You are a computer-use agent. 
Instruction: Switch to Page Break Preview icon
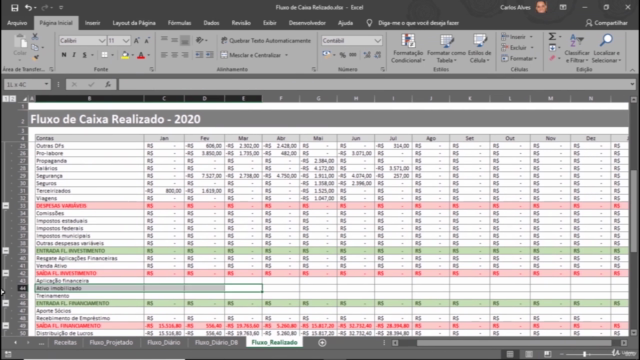tap(547, 354)
